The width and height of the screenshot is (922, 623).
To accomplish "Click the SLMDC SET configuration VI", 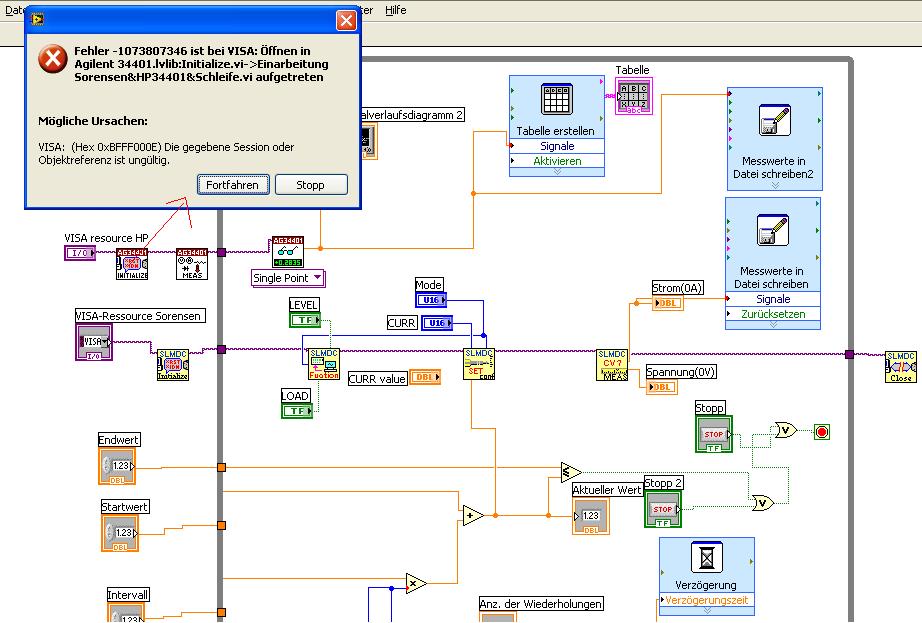I will pyautogui.click(x=479, y=365).
